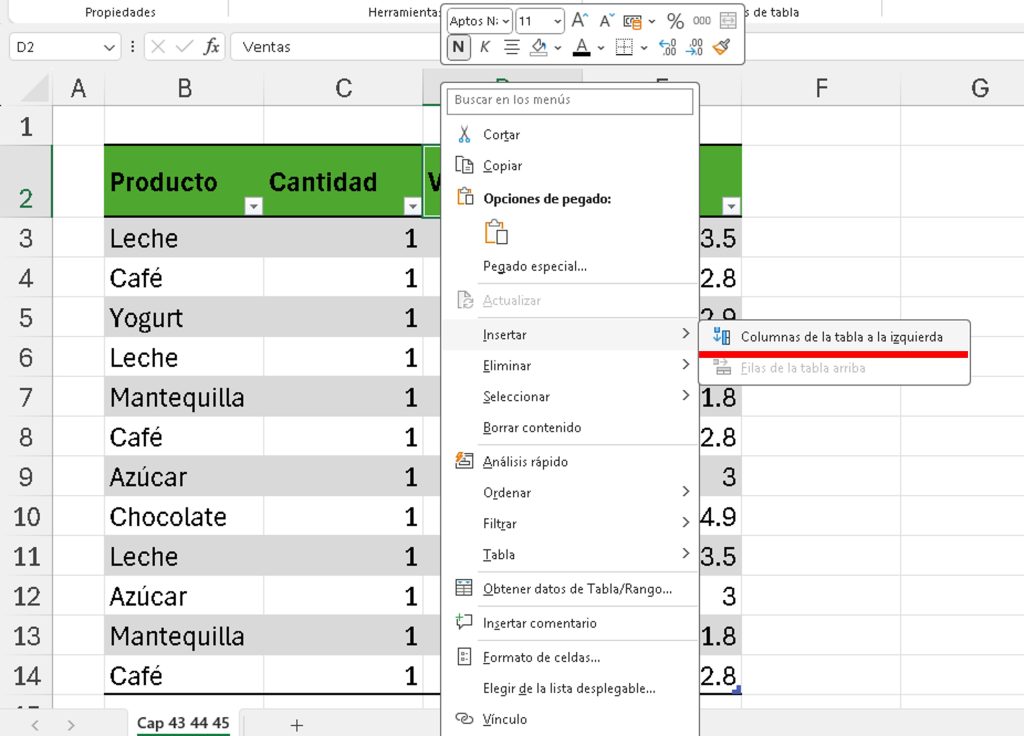Screen dimensions: 1024x736
Task: Expand the fill color dropdown arrow
Action: point(556,47)
